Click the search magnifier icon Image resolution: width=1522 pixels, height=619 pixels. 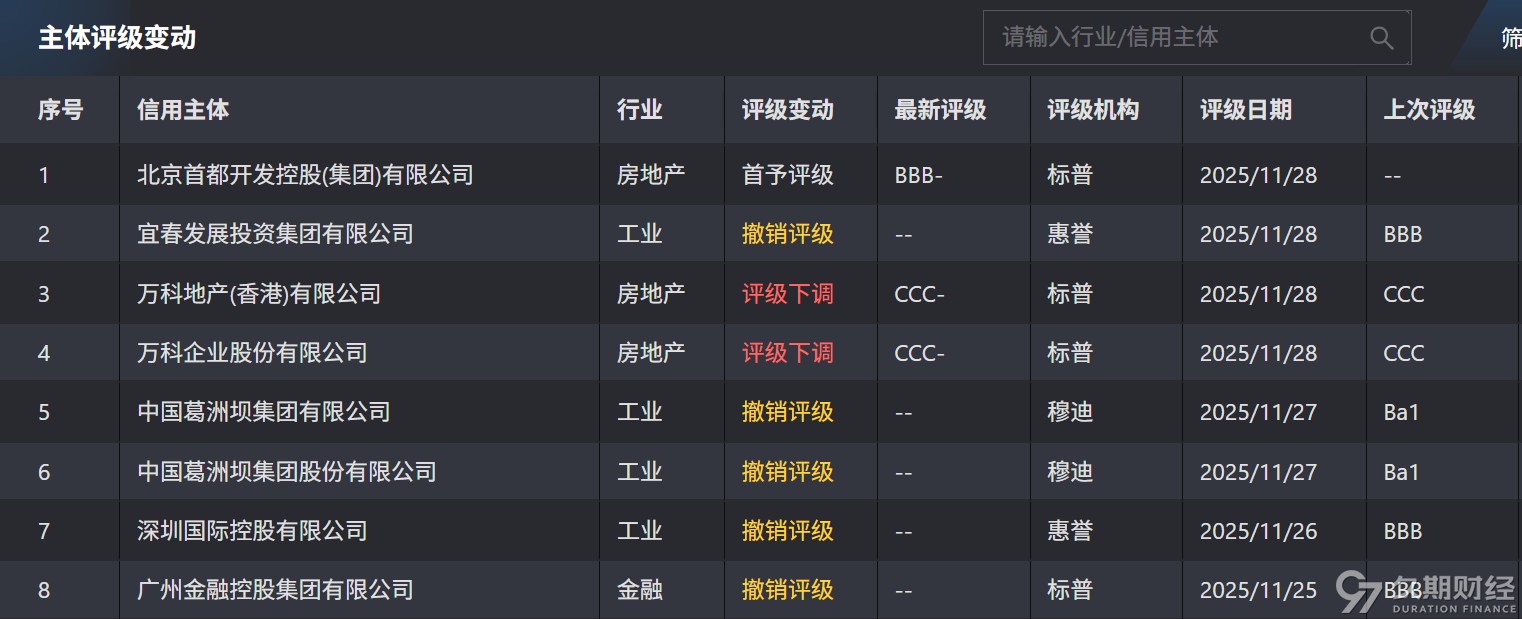pyautogui.click(x=1381, y=38)
